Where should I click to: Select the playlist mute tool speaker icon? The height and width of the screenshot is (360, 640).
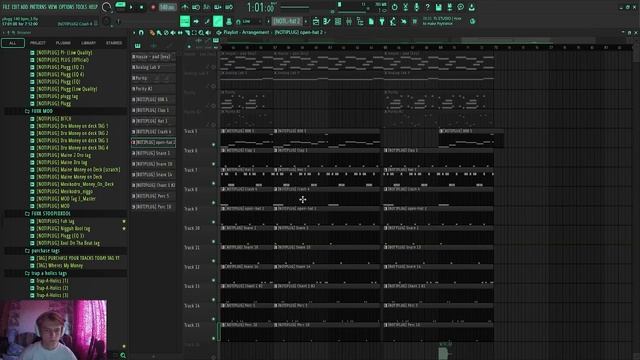(x=173, y=33)
